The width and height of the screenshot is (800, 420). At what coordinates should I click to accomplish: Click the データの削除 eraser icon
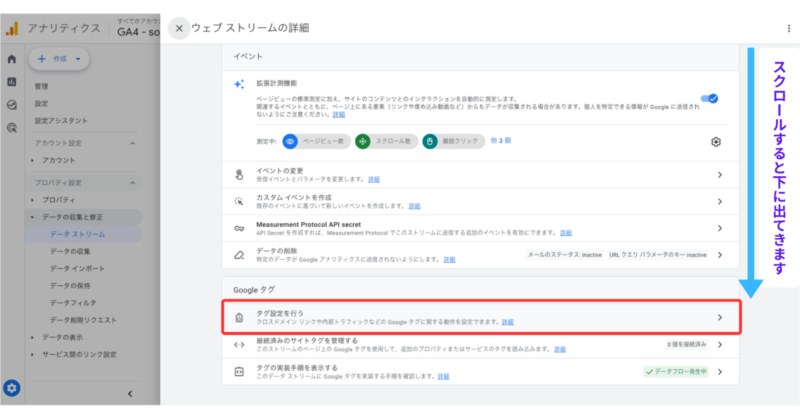pos(239,255)
